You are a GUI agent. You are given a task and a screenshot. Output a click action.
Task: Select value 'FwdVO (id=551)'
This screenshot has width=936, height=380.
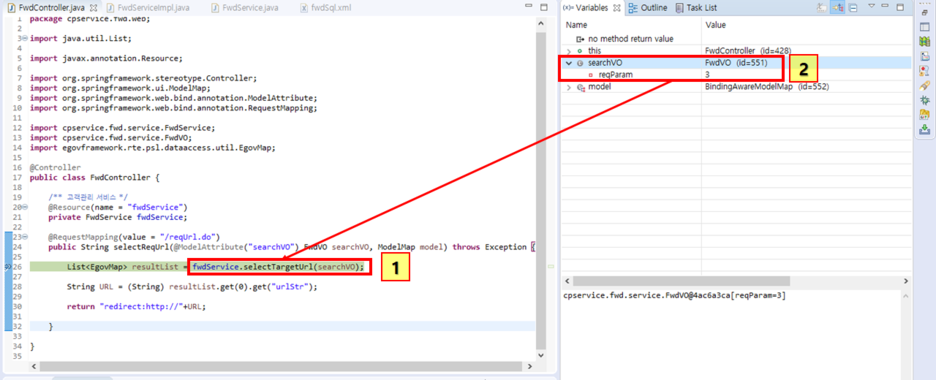tap(735, 63)
